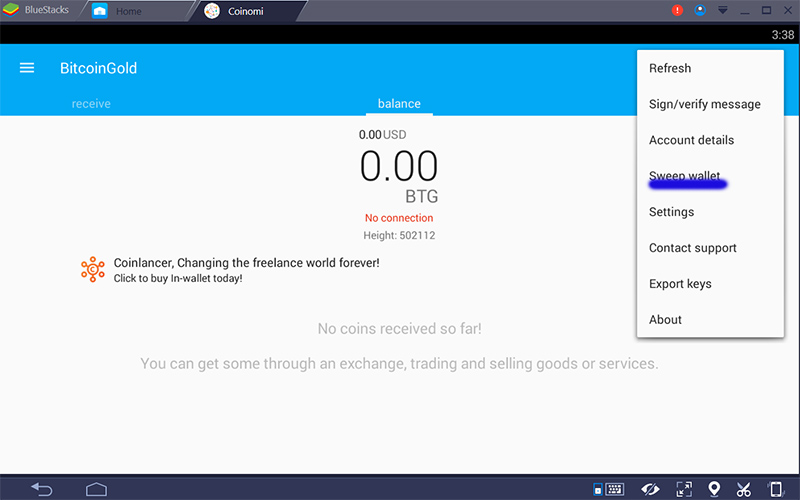Open Settings from the menu
Image resolution: width=800 pixels, height=500 pixels.
pyautogui.click(x=710, y=212)
